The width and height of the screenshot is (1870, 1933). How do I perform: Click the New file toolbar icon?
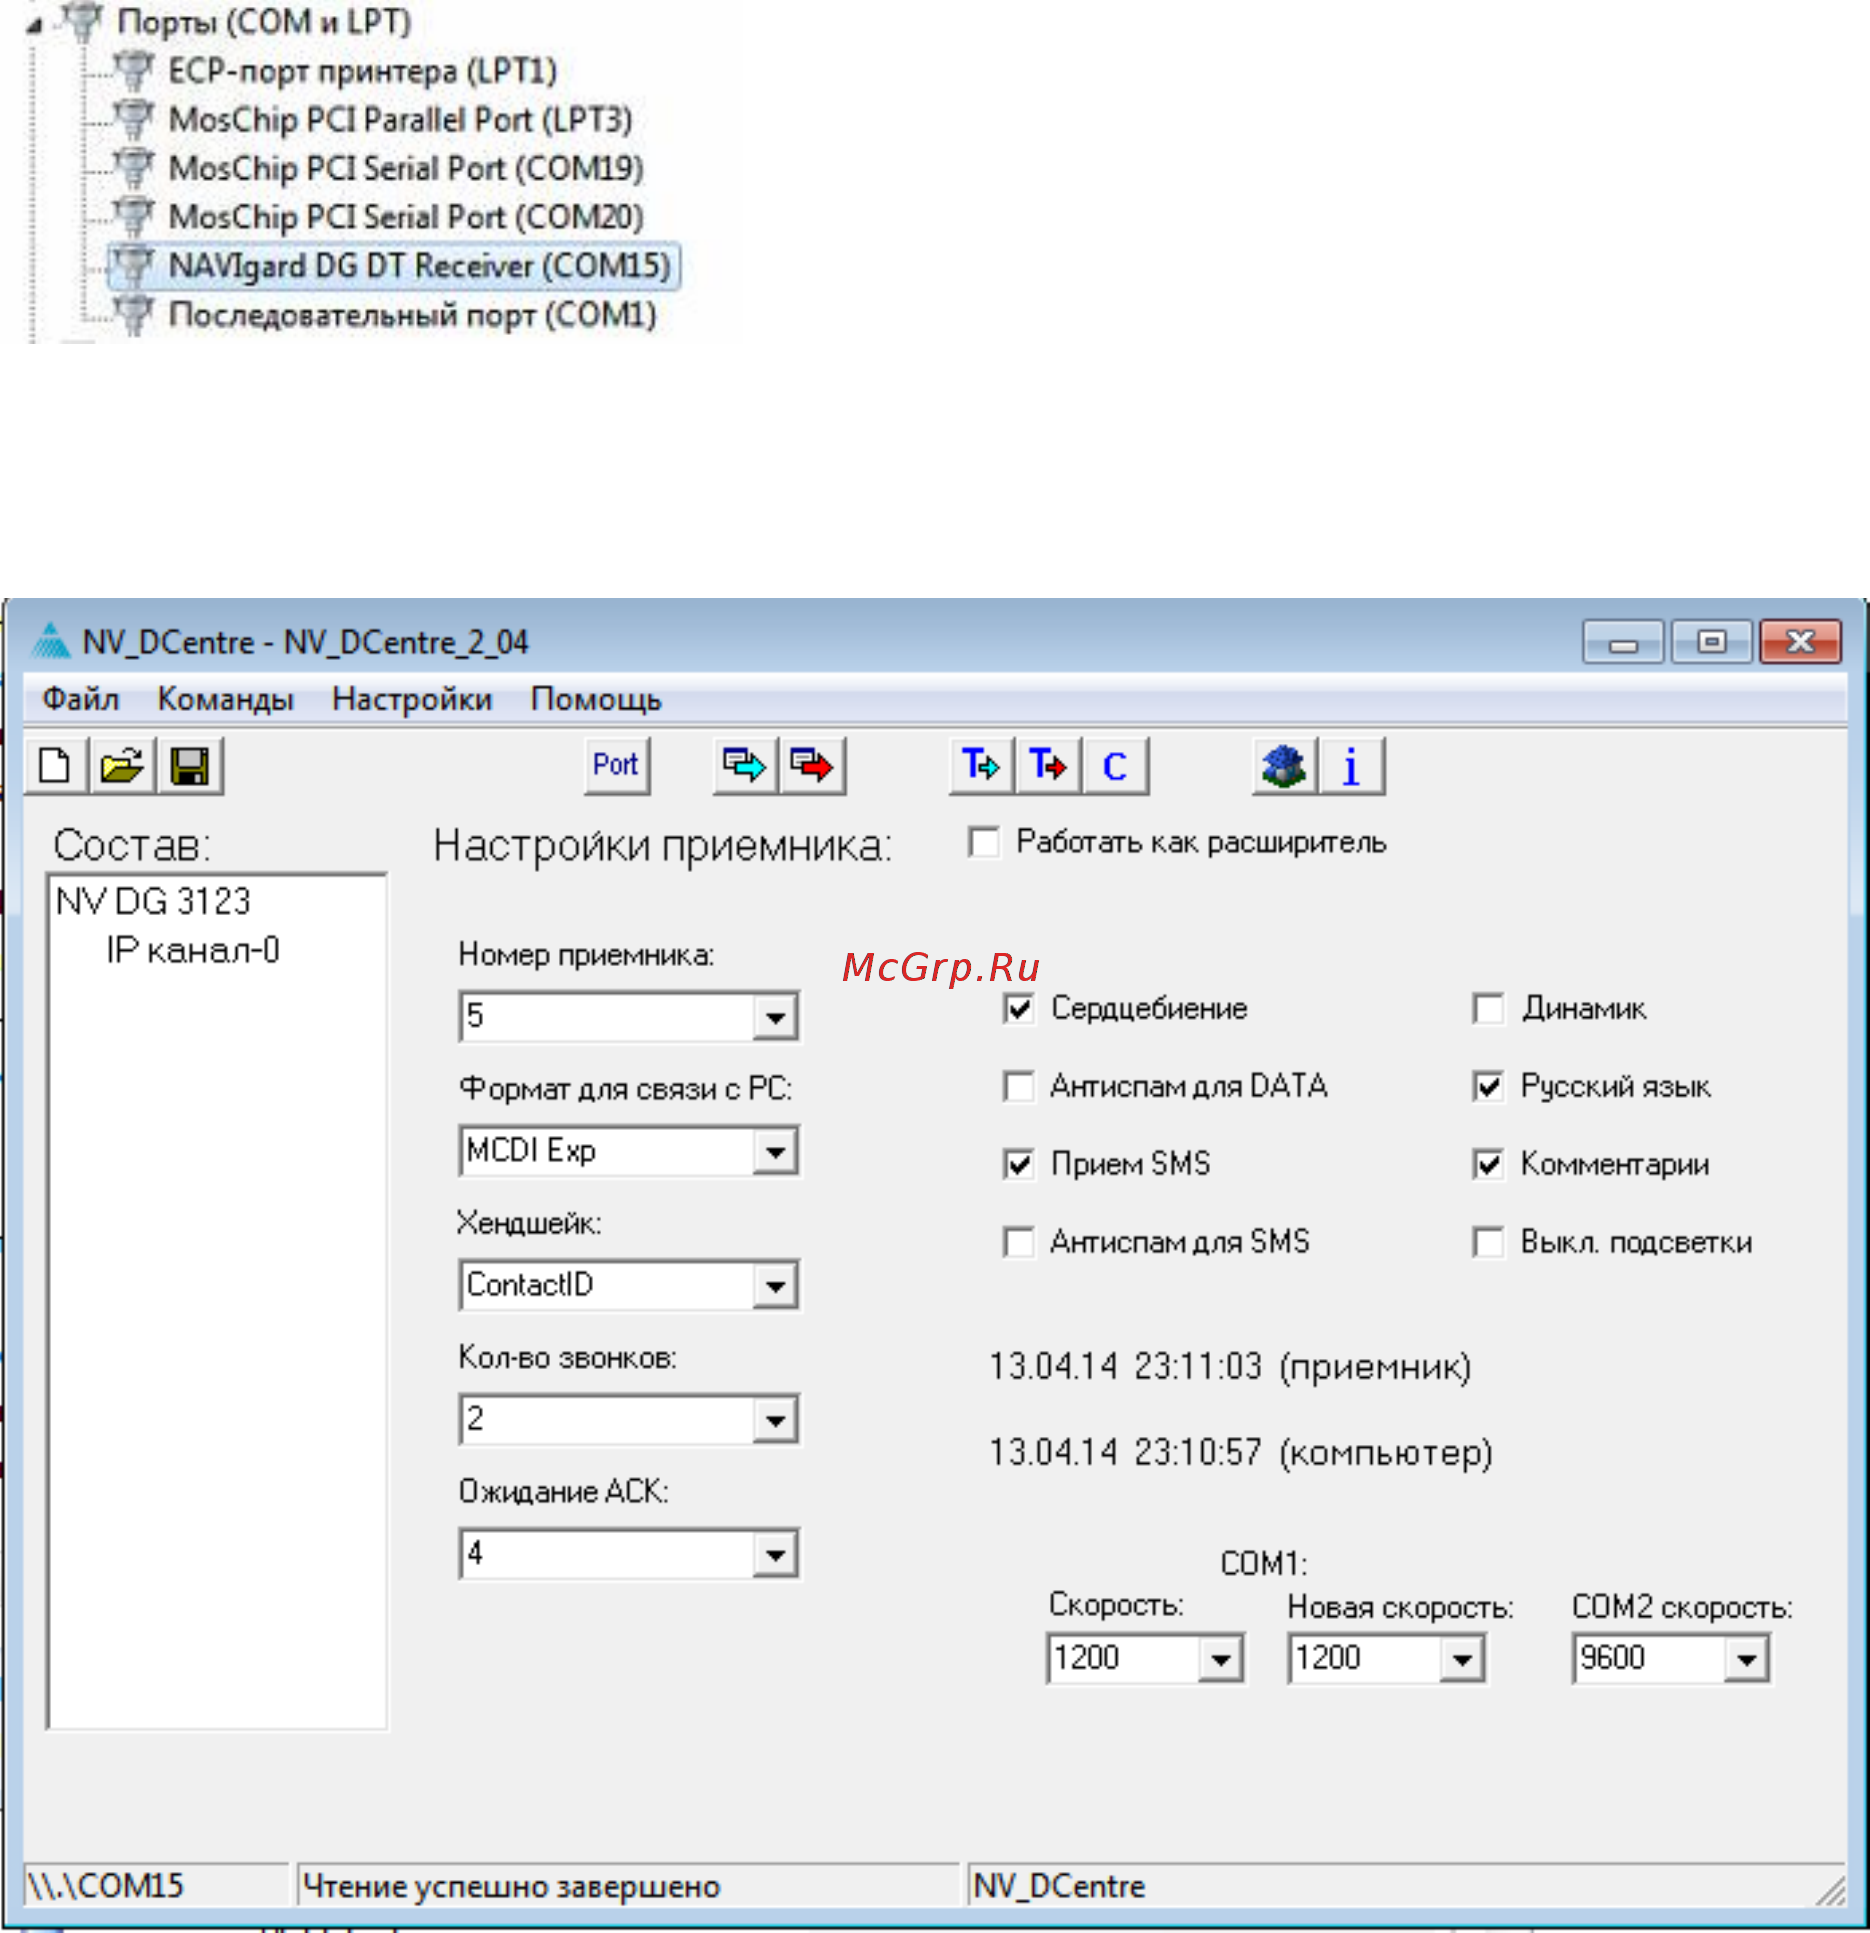tap(56, 766)
